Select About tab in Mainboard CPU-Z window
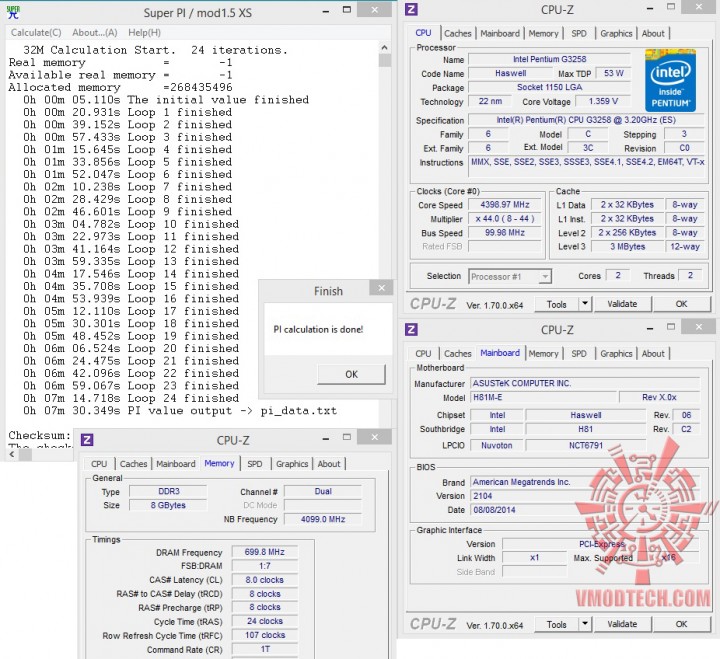Viewport: 720px width, 659px height. 653,353
